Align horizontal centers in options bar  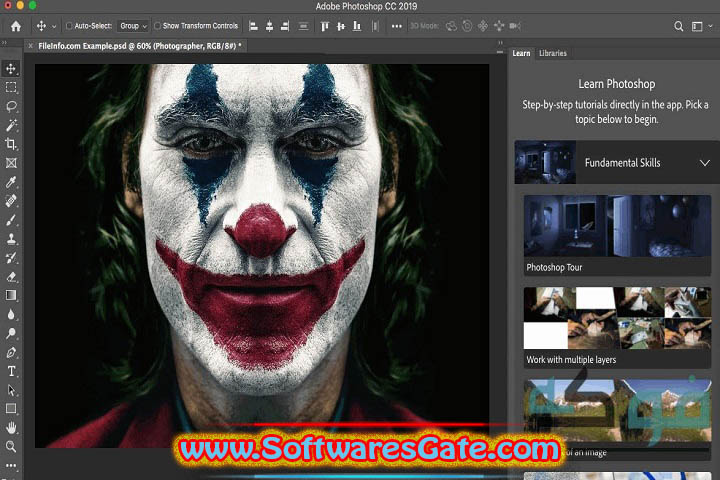pyautogui.click(x=270, y=26)
